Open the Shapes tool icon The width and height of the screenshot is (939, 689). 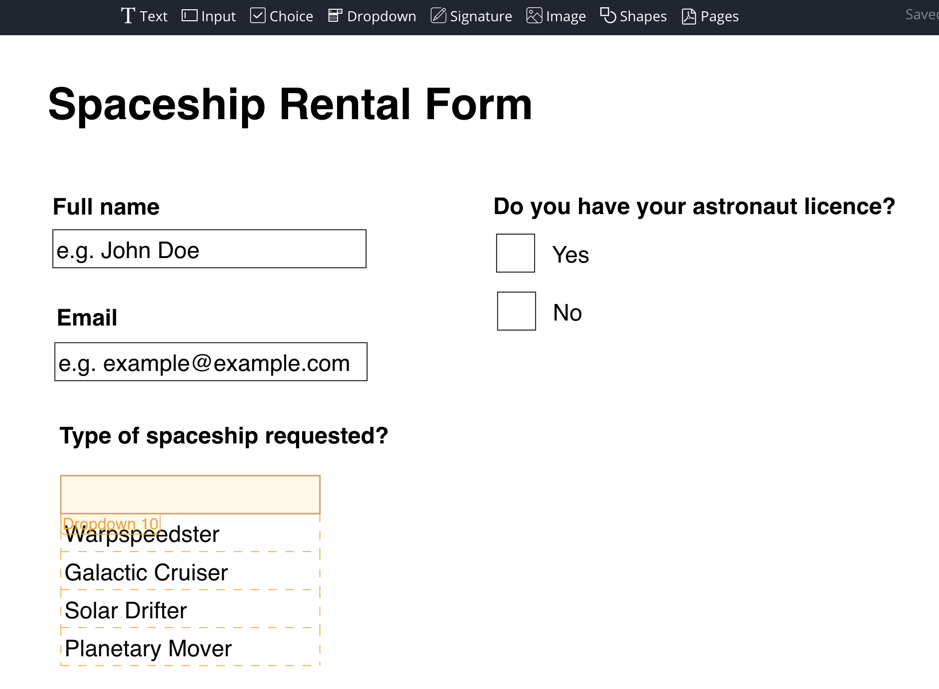click(608, 16)
